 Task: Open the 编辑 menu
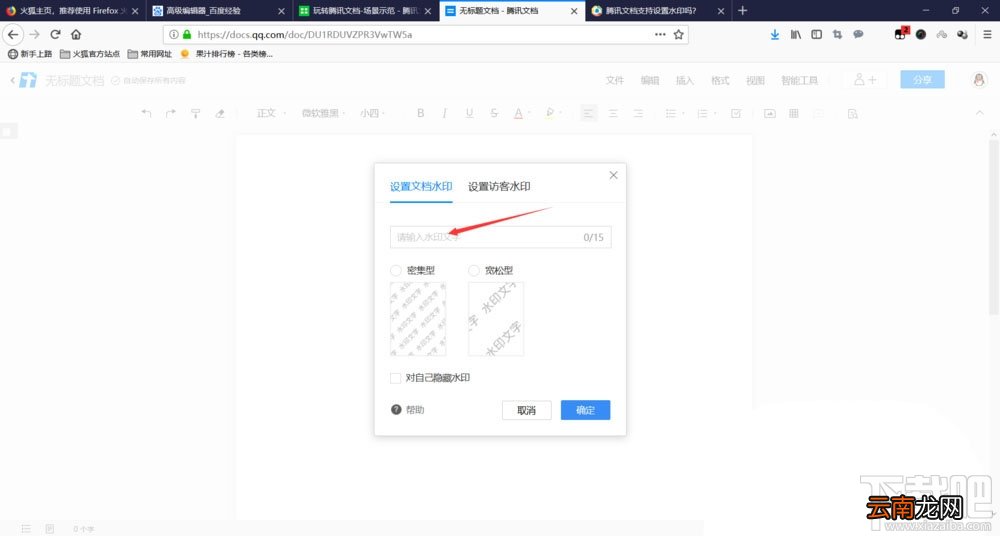point(649,80)
